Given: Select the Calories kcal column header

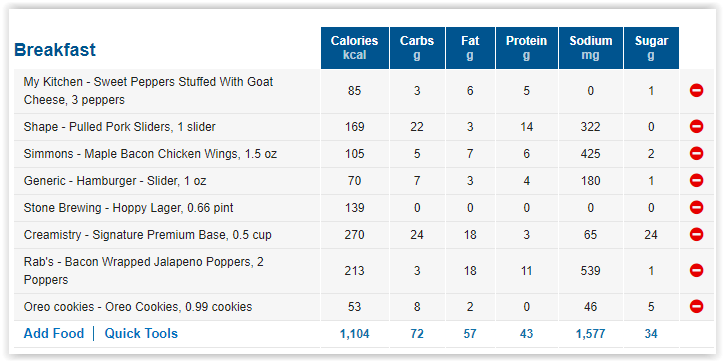Looking at the screenshot, I should (355, 48).
